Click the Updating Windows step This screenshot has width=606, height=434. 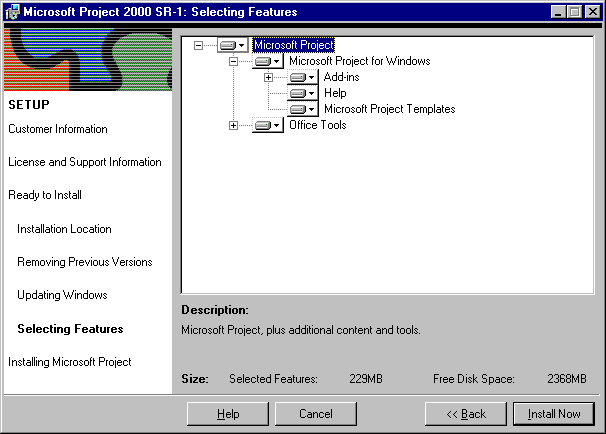[62, 295]
